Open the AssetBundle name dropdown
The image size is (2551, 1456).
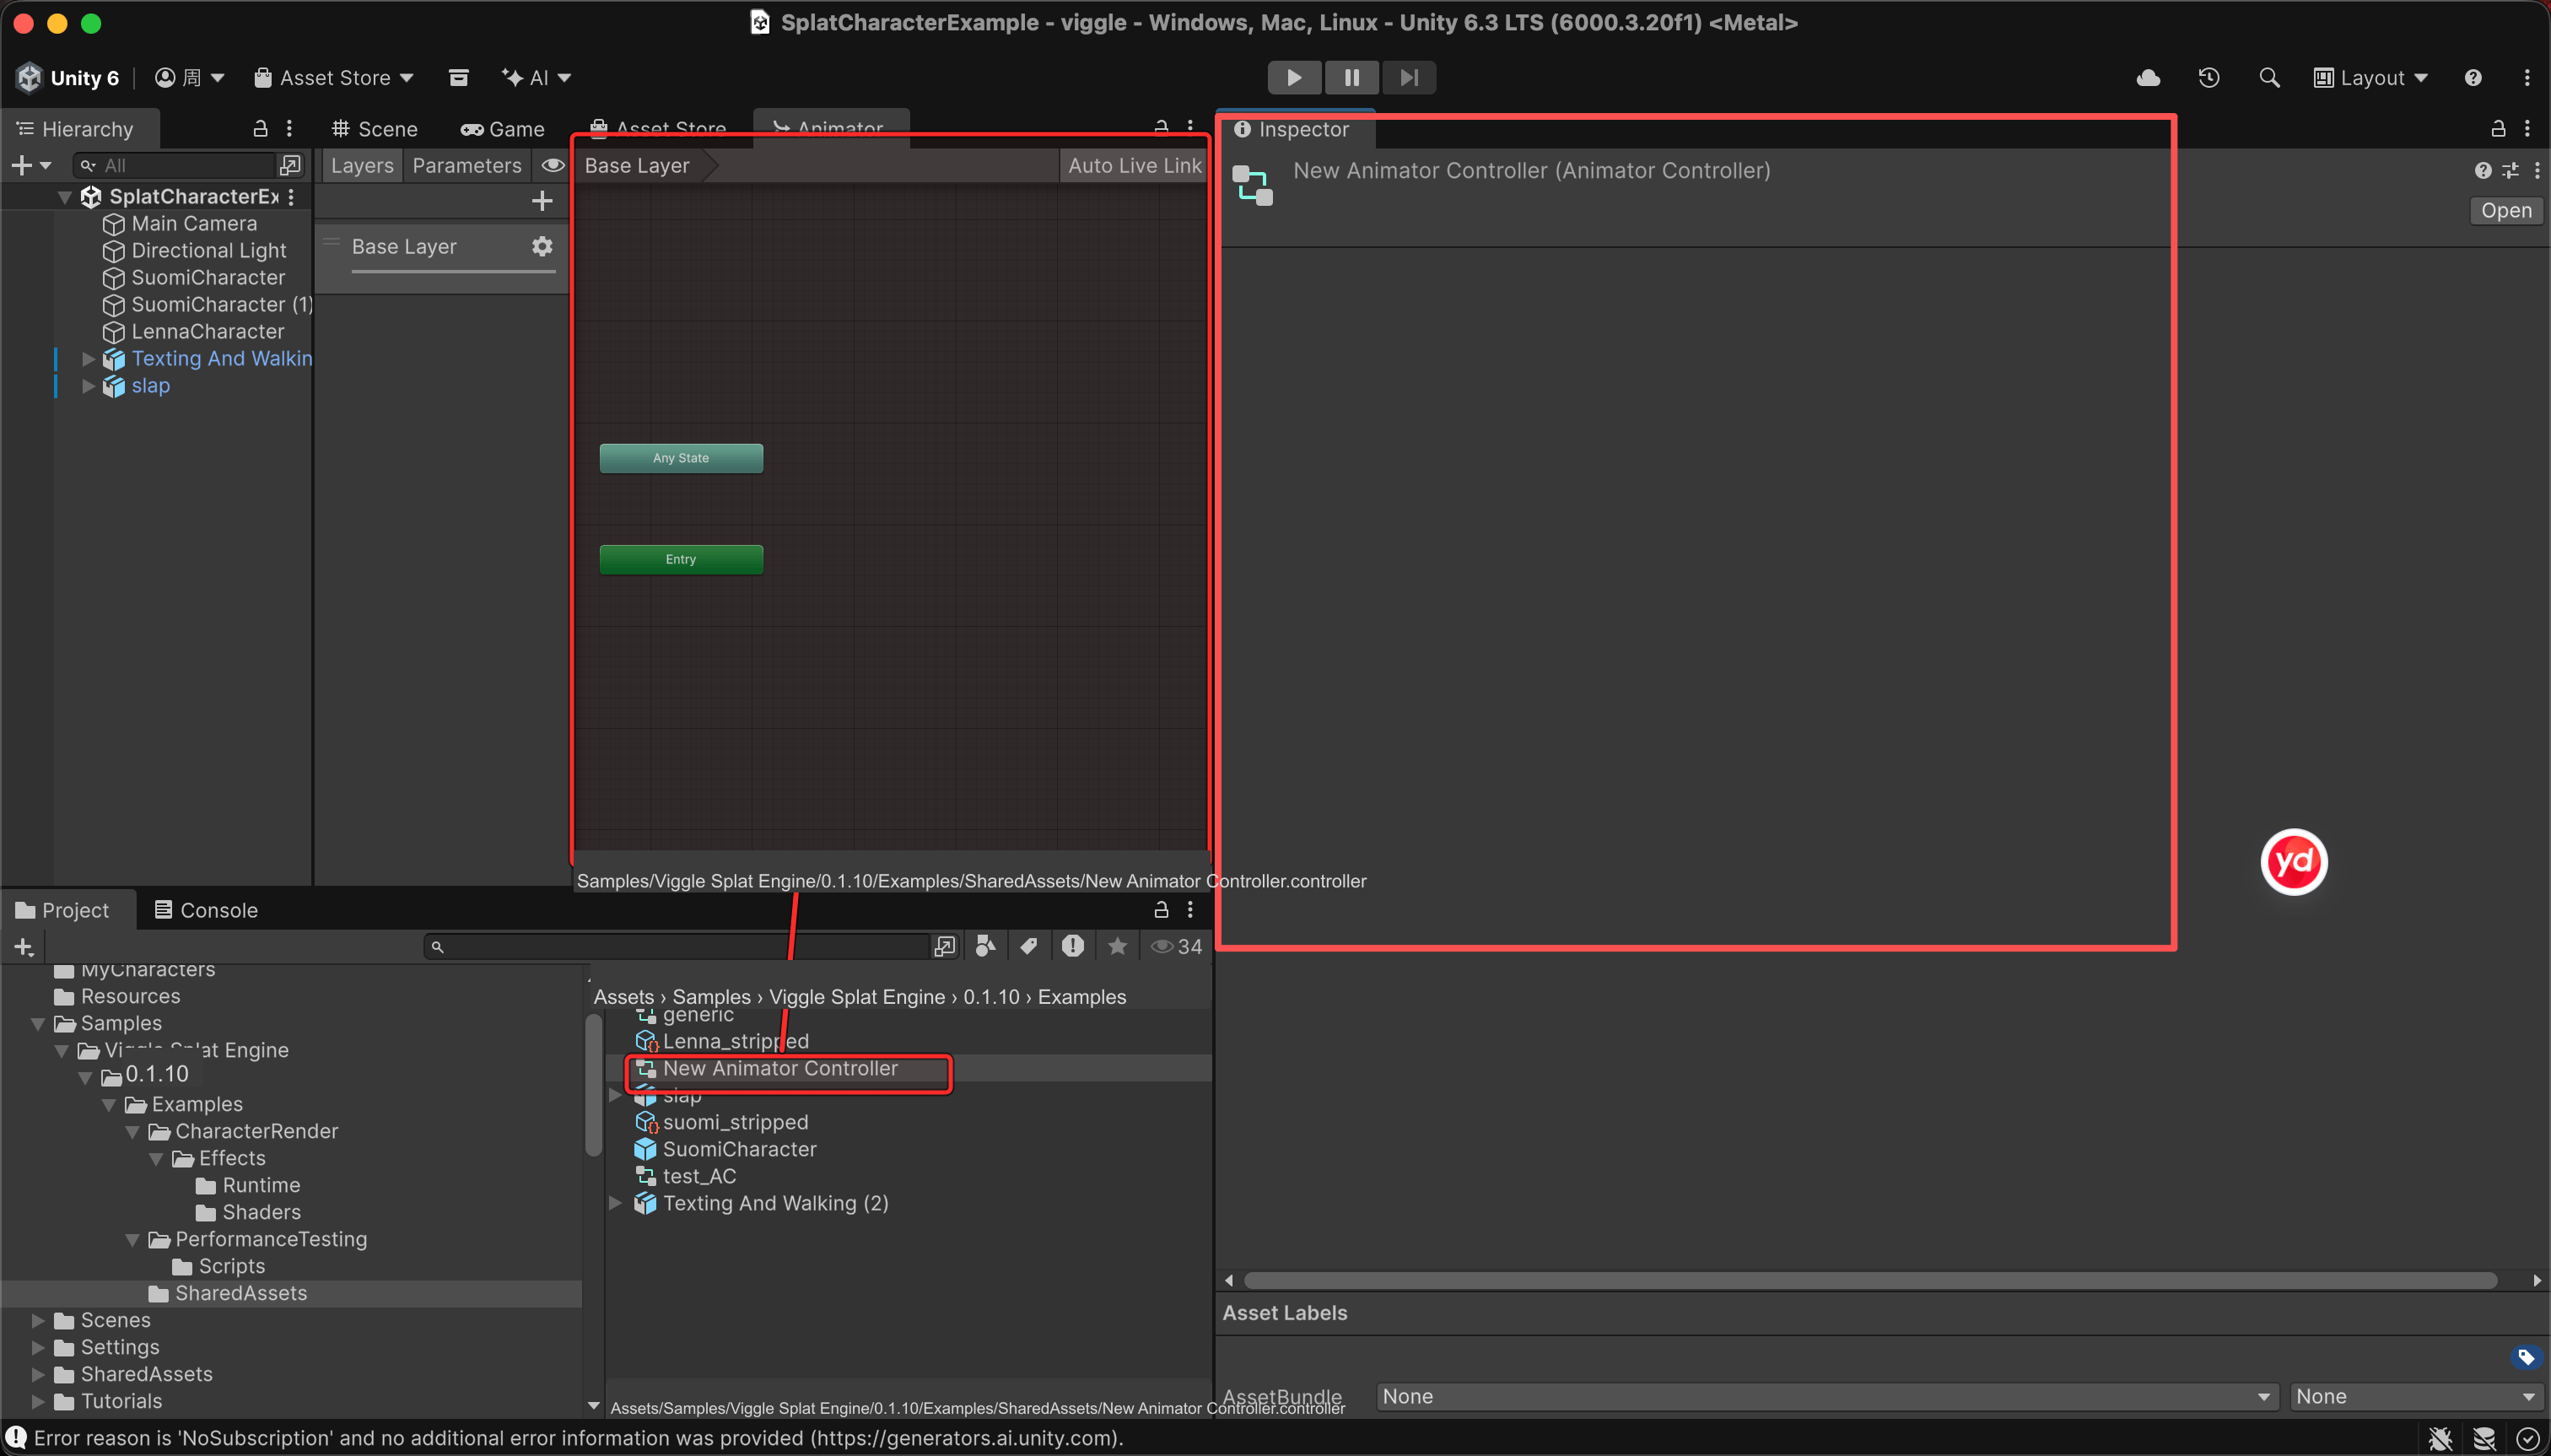click(x=1827, y=1396)
